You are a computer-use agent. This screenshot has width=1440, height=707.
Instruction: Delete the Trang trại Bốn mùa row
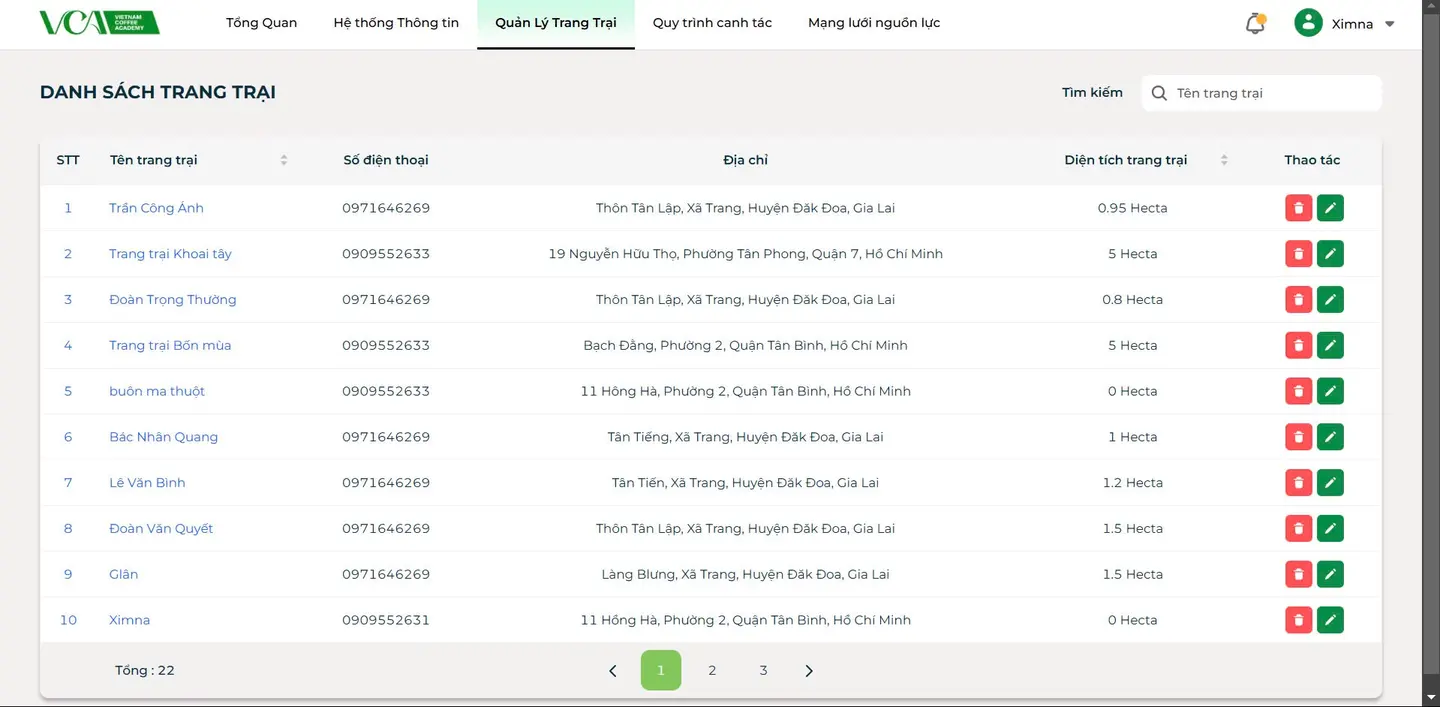(x=1298, y=346)
